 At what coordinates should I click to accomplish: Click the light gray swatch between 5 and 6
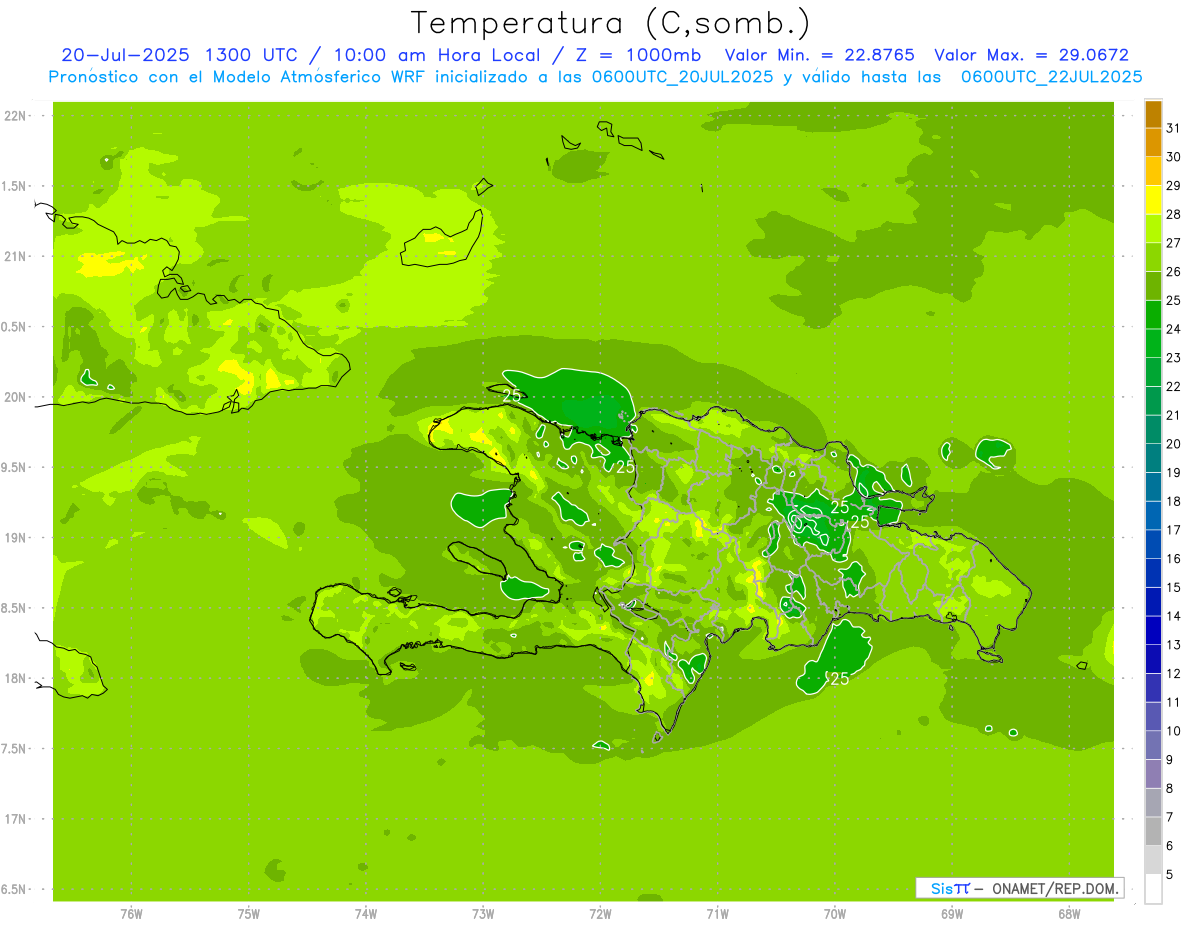click(x=1153, y=860)
